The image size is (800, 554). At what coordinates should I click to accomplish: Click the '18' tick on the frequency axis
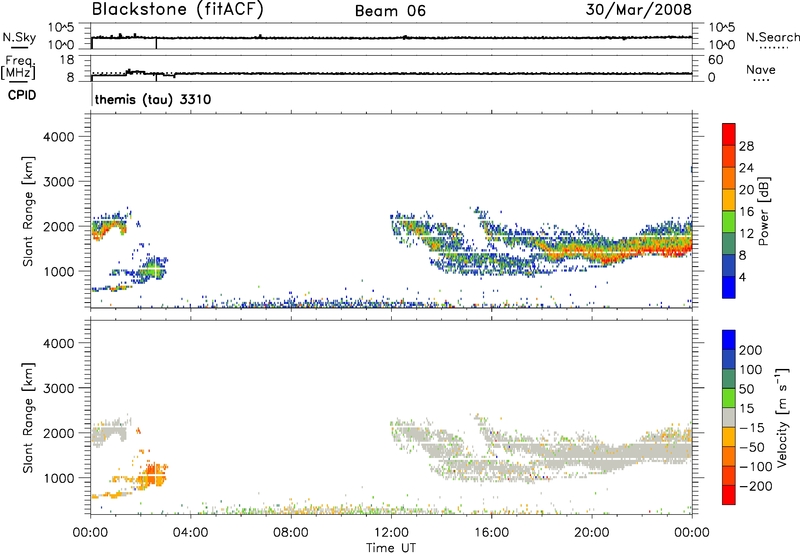pos(67,60)
